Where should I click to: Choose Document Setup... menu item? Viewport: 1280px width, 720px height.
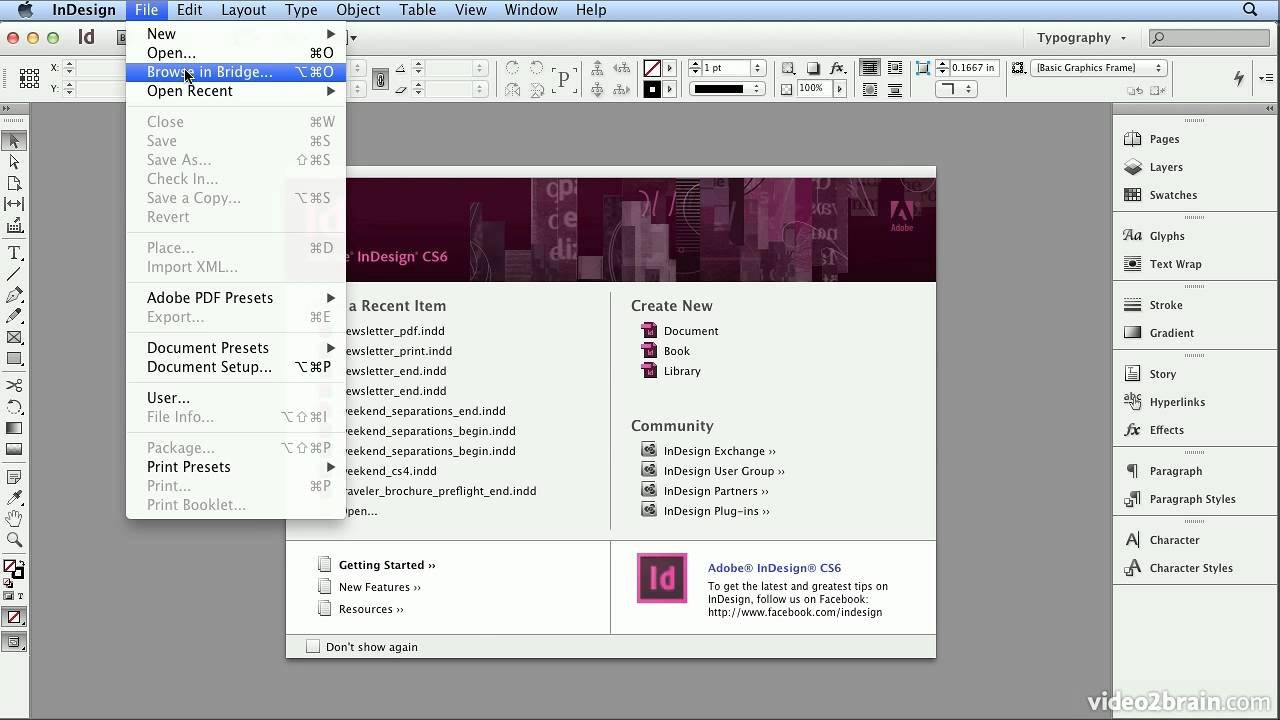[x=235, y=367]
